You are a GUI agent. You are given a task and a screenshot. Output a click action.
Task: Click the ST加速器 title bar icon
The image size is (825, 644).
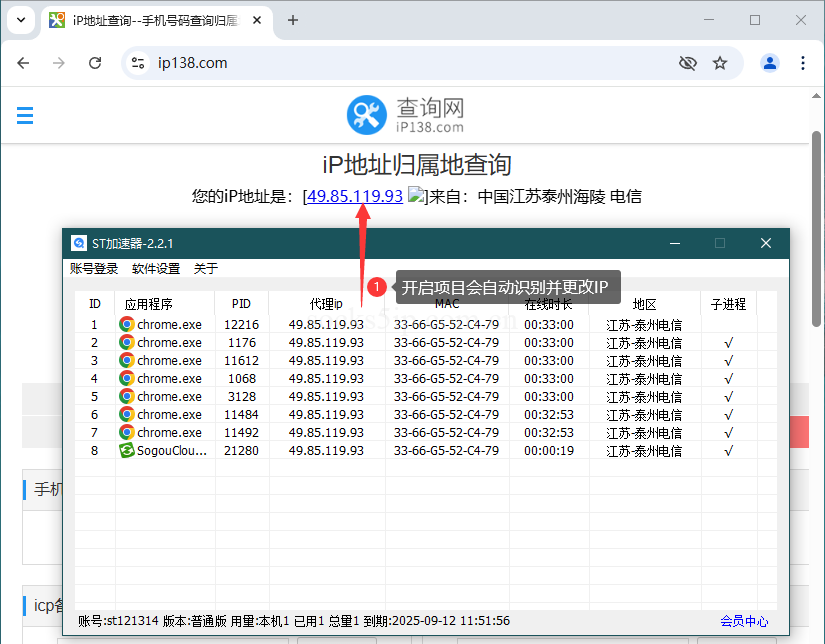[x=79, y=242]
